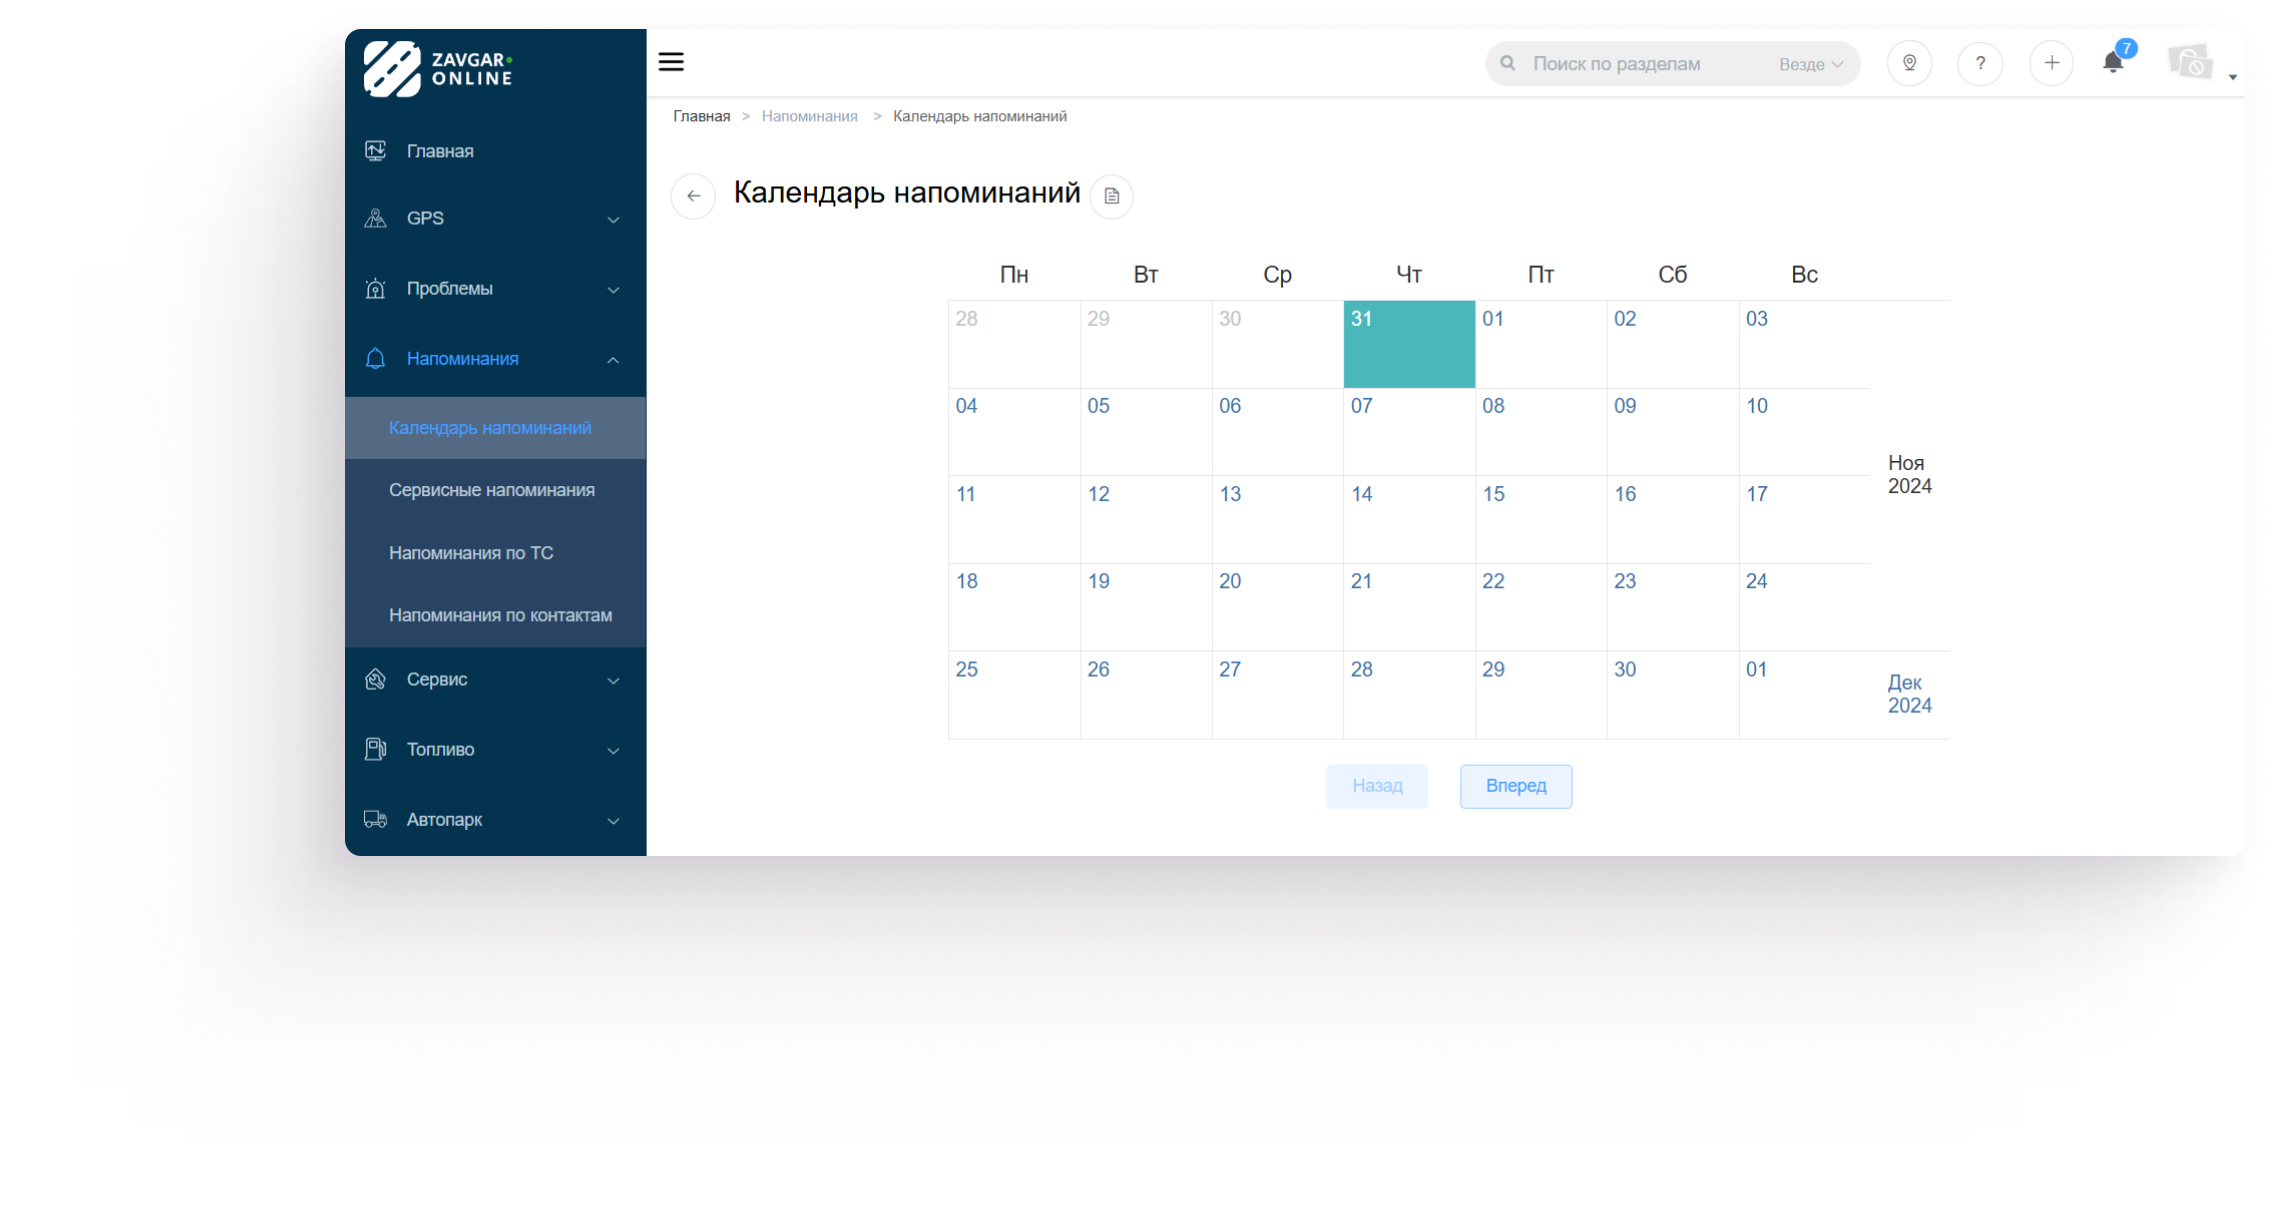
Task: Open the help question mark icon
Action: pyautogui.click(x=1980, y=63)
